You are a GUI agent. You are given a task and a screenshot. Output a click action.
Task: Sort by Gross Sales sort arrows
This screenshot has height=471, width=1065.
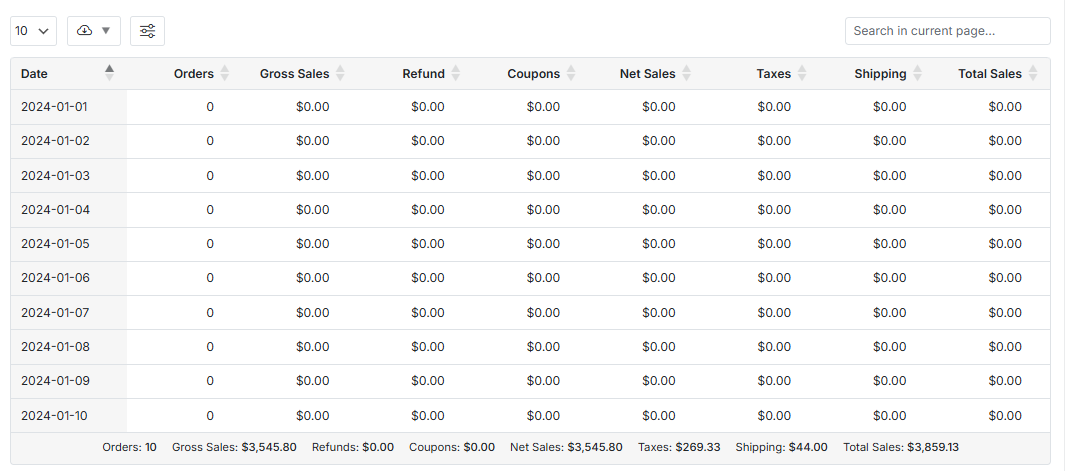[340, 73]
